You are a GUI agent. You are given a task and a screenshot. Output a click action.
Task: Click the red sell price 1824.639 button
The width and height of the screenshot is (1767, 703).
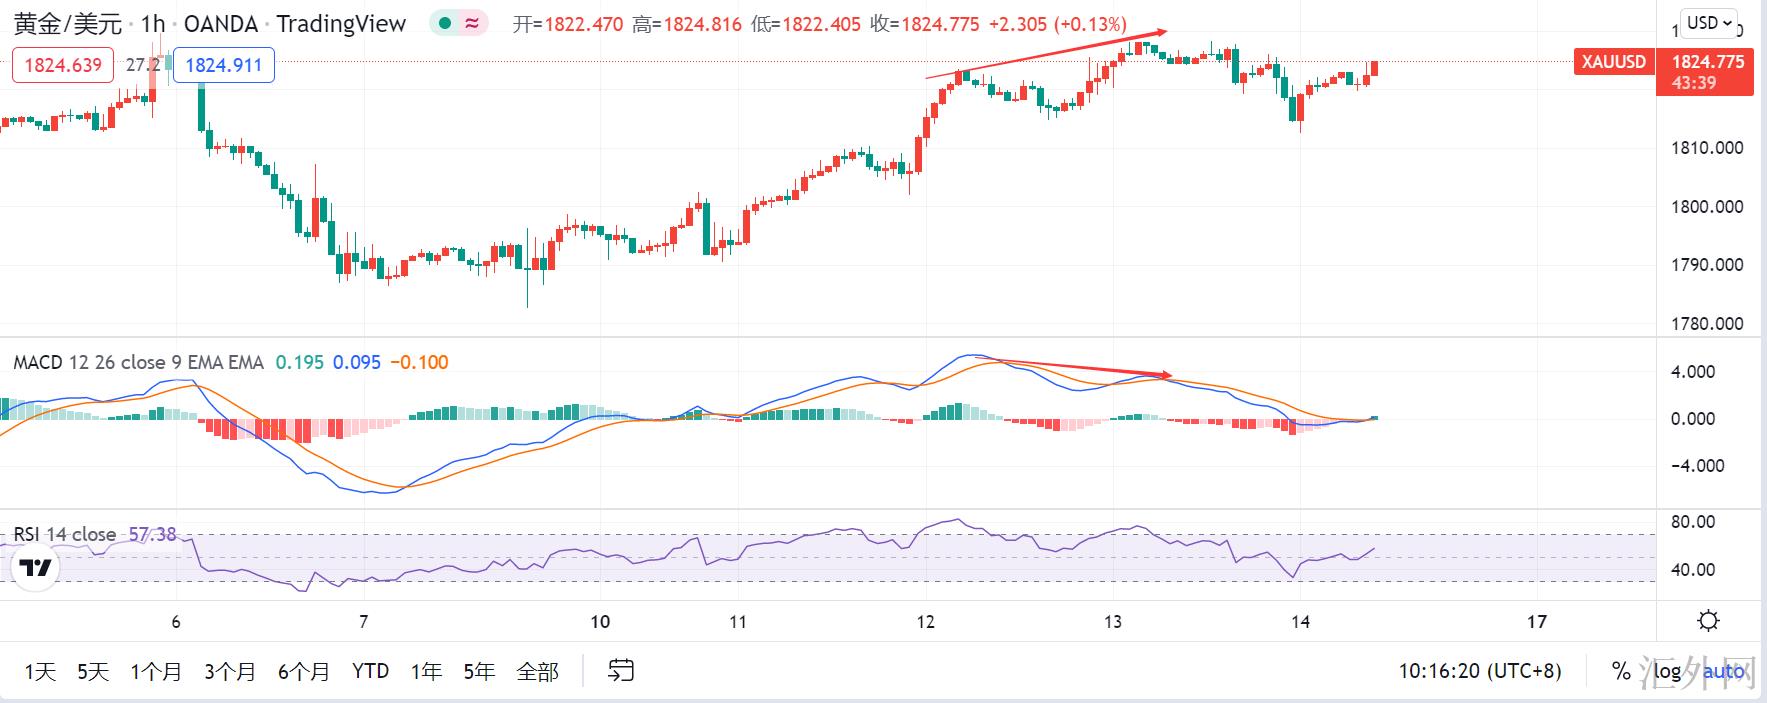63,66
